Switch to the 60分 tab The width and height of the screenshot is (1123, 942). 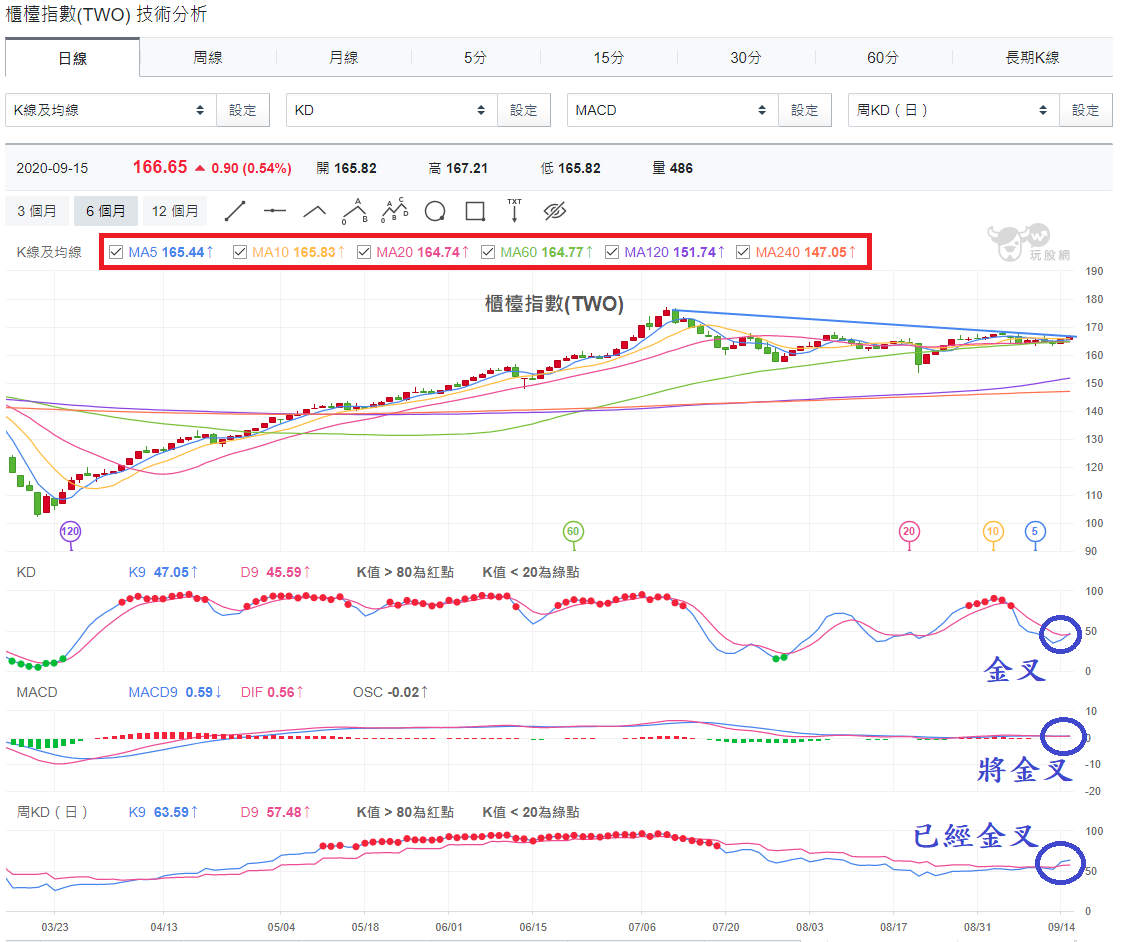[x=882, y=57]
